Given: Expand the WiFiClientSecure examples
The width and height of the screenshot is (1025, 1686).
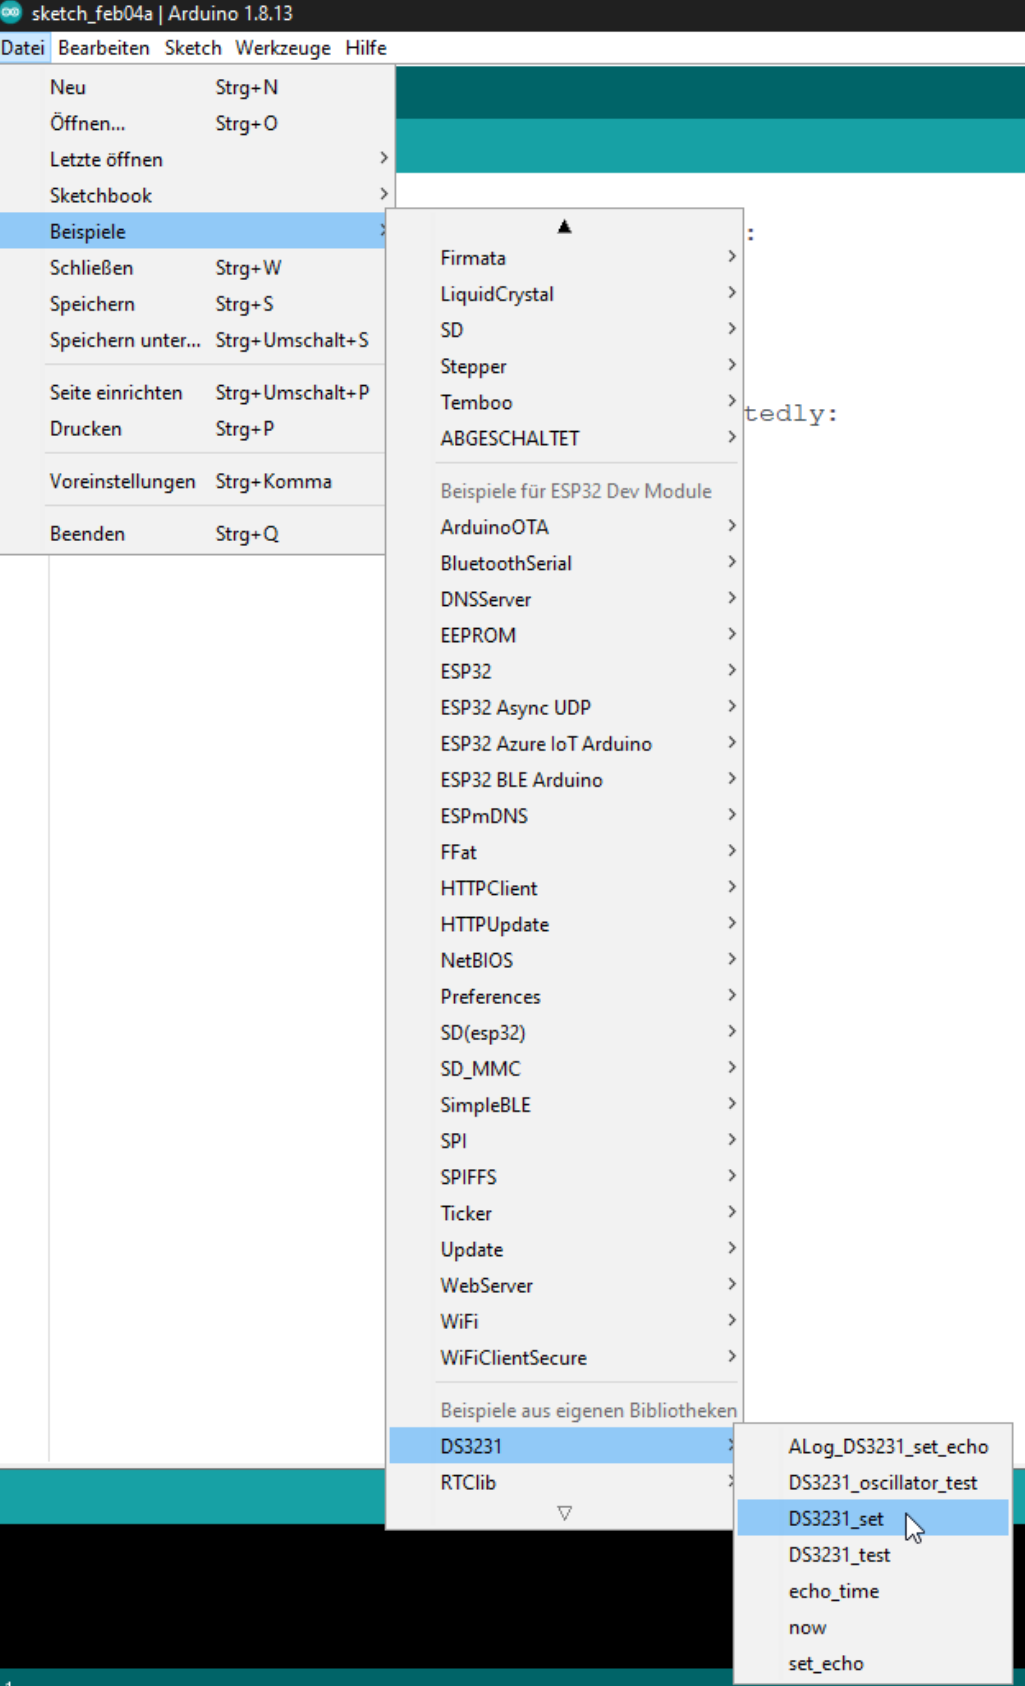Looking at the screenshot, I should click(x=513, y=1358).
